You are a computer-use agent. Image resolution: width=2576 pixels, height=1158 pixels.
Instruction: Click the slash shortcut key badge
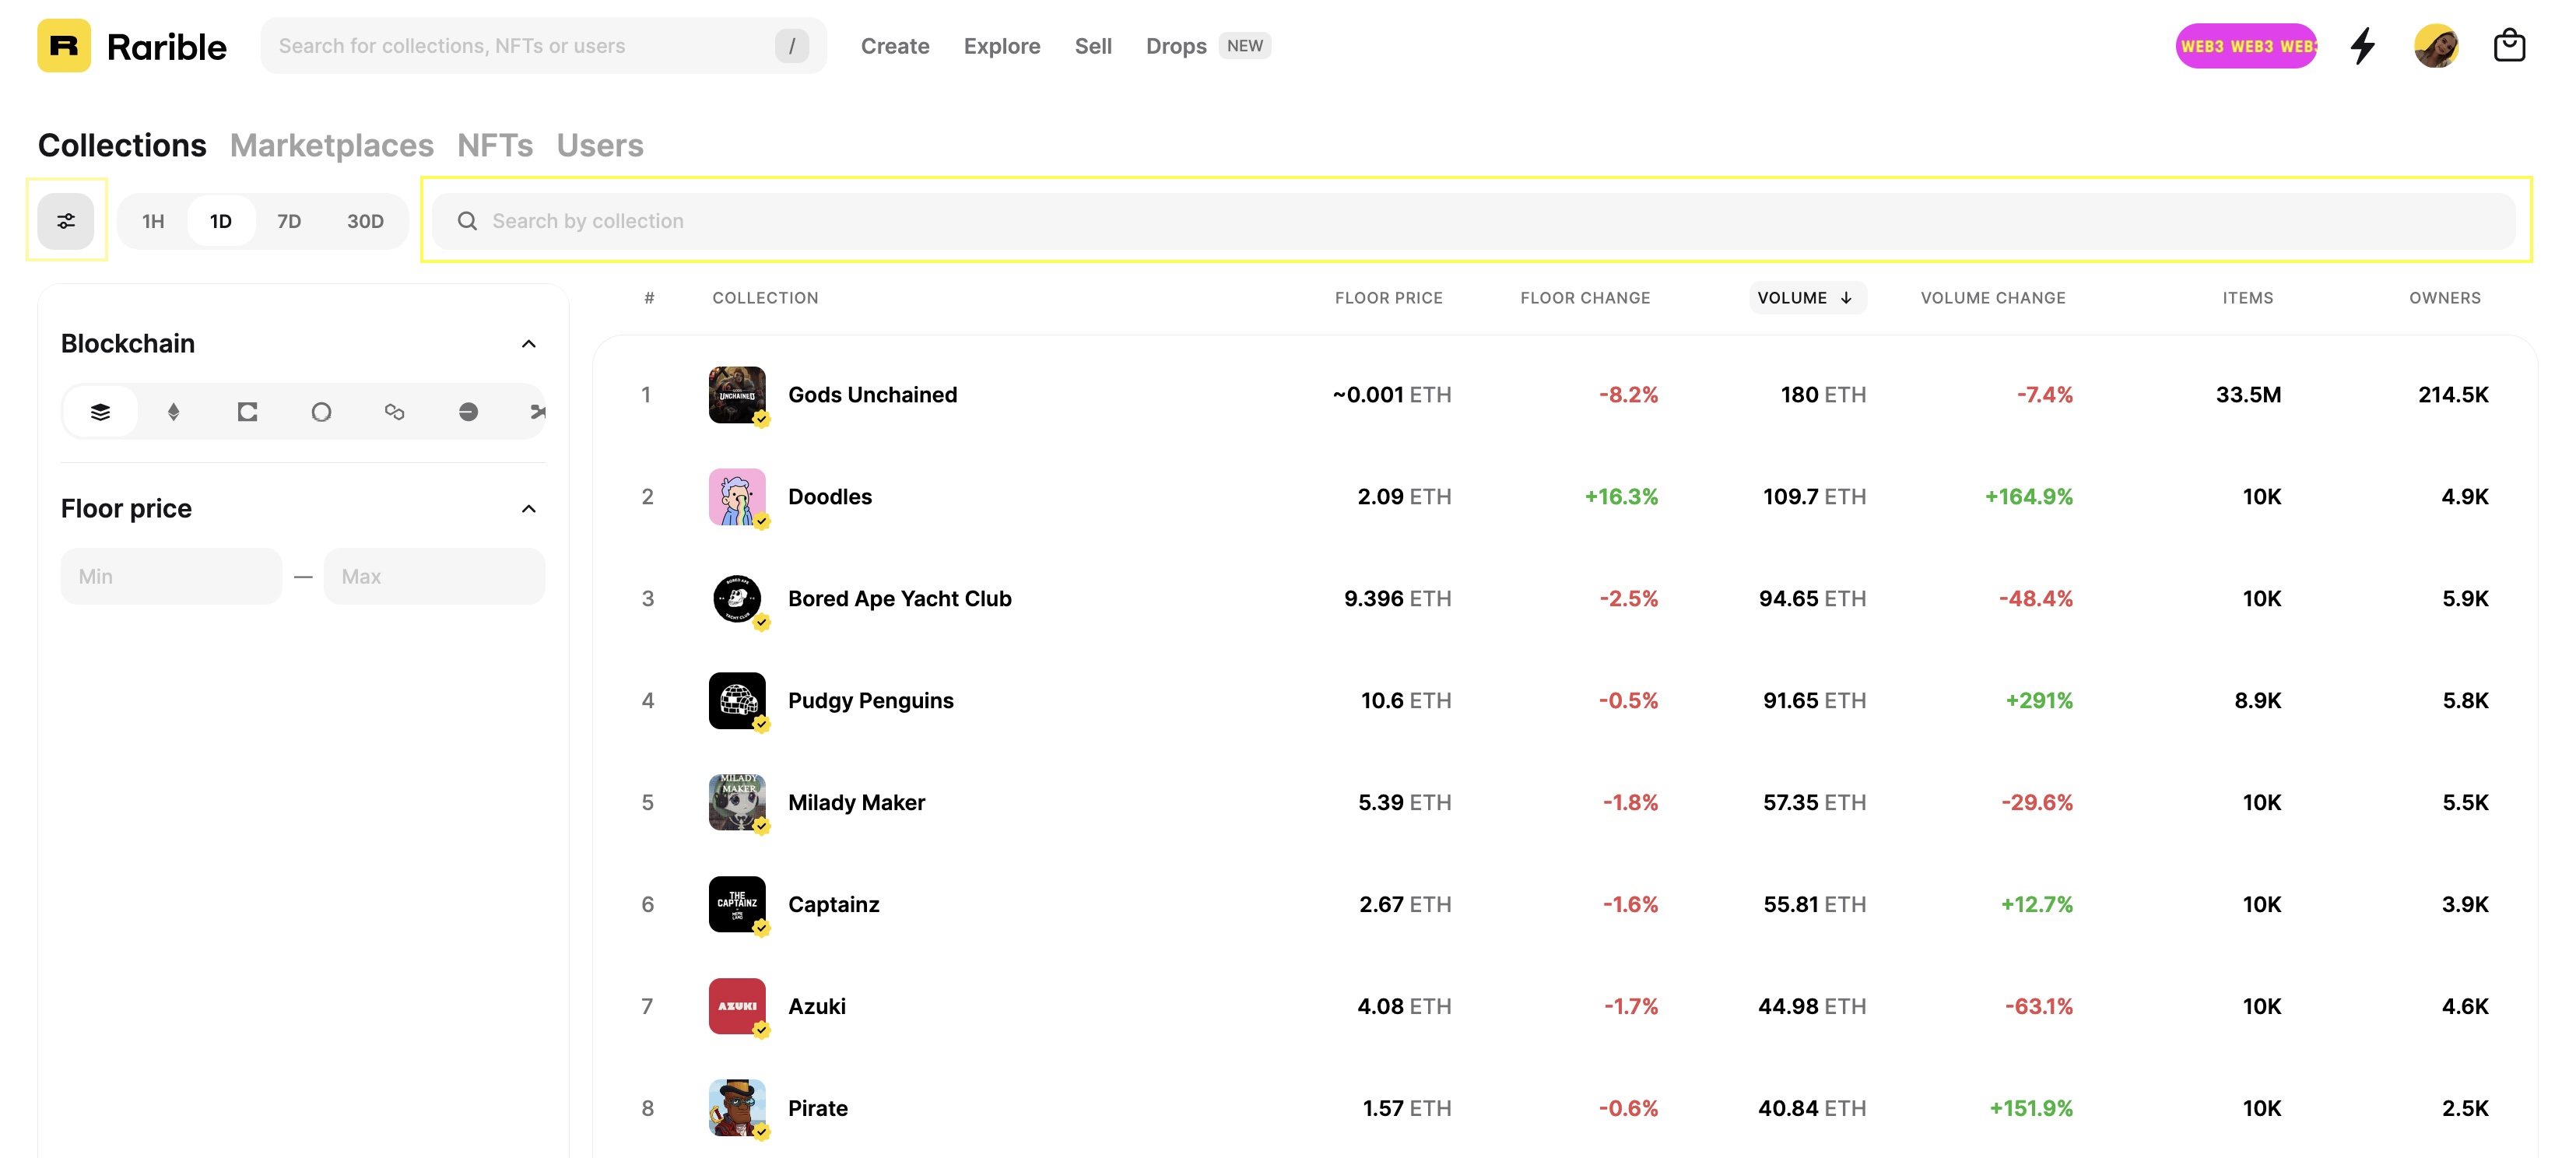click(x=792, y=46)
